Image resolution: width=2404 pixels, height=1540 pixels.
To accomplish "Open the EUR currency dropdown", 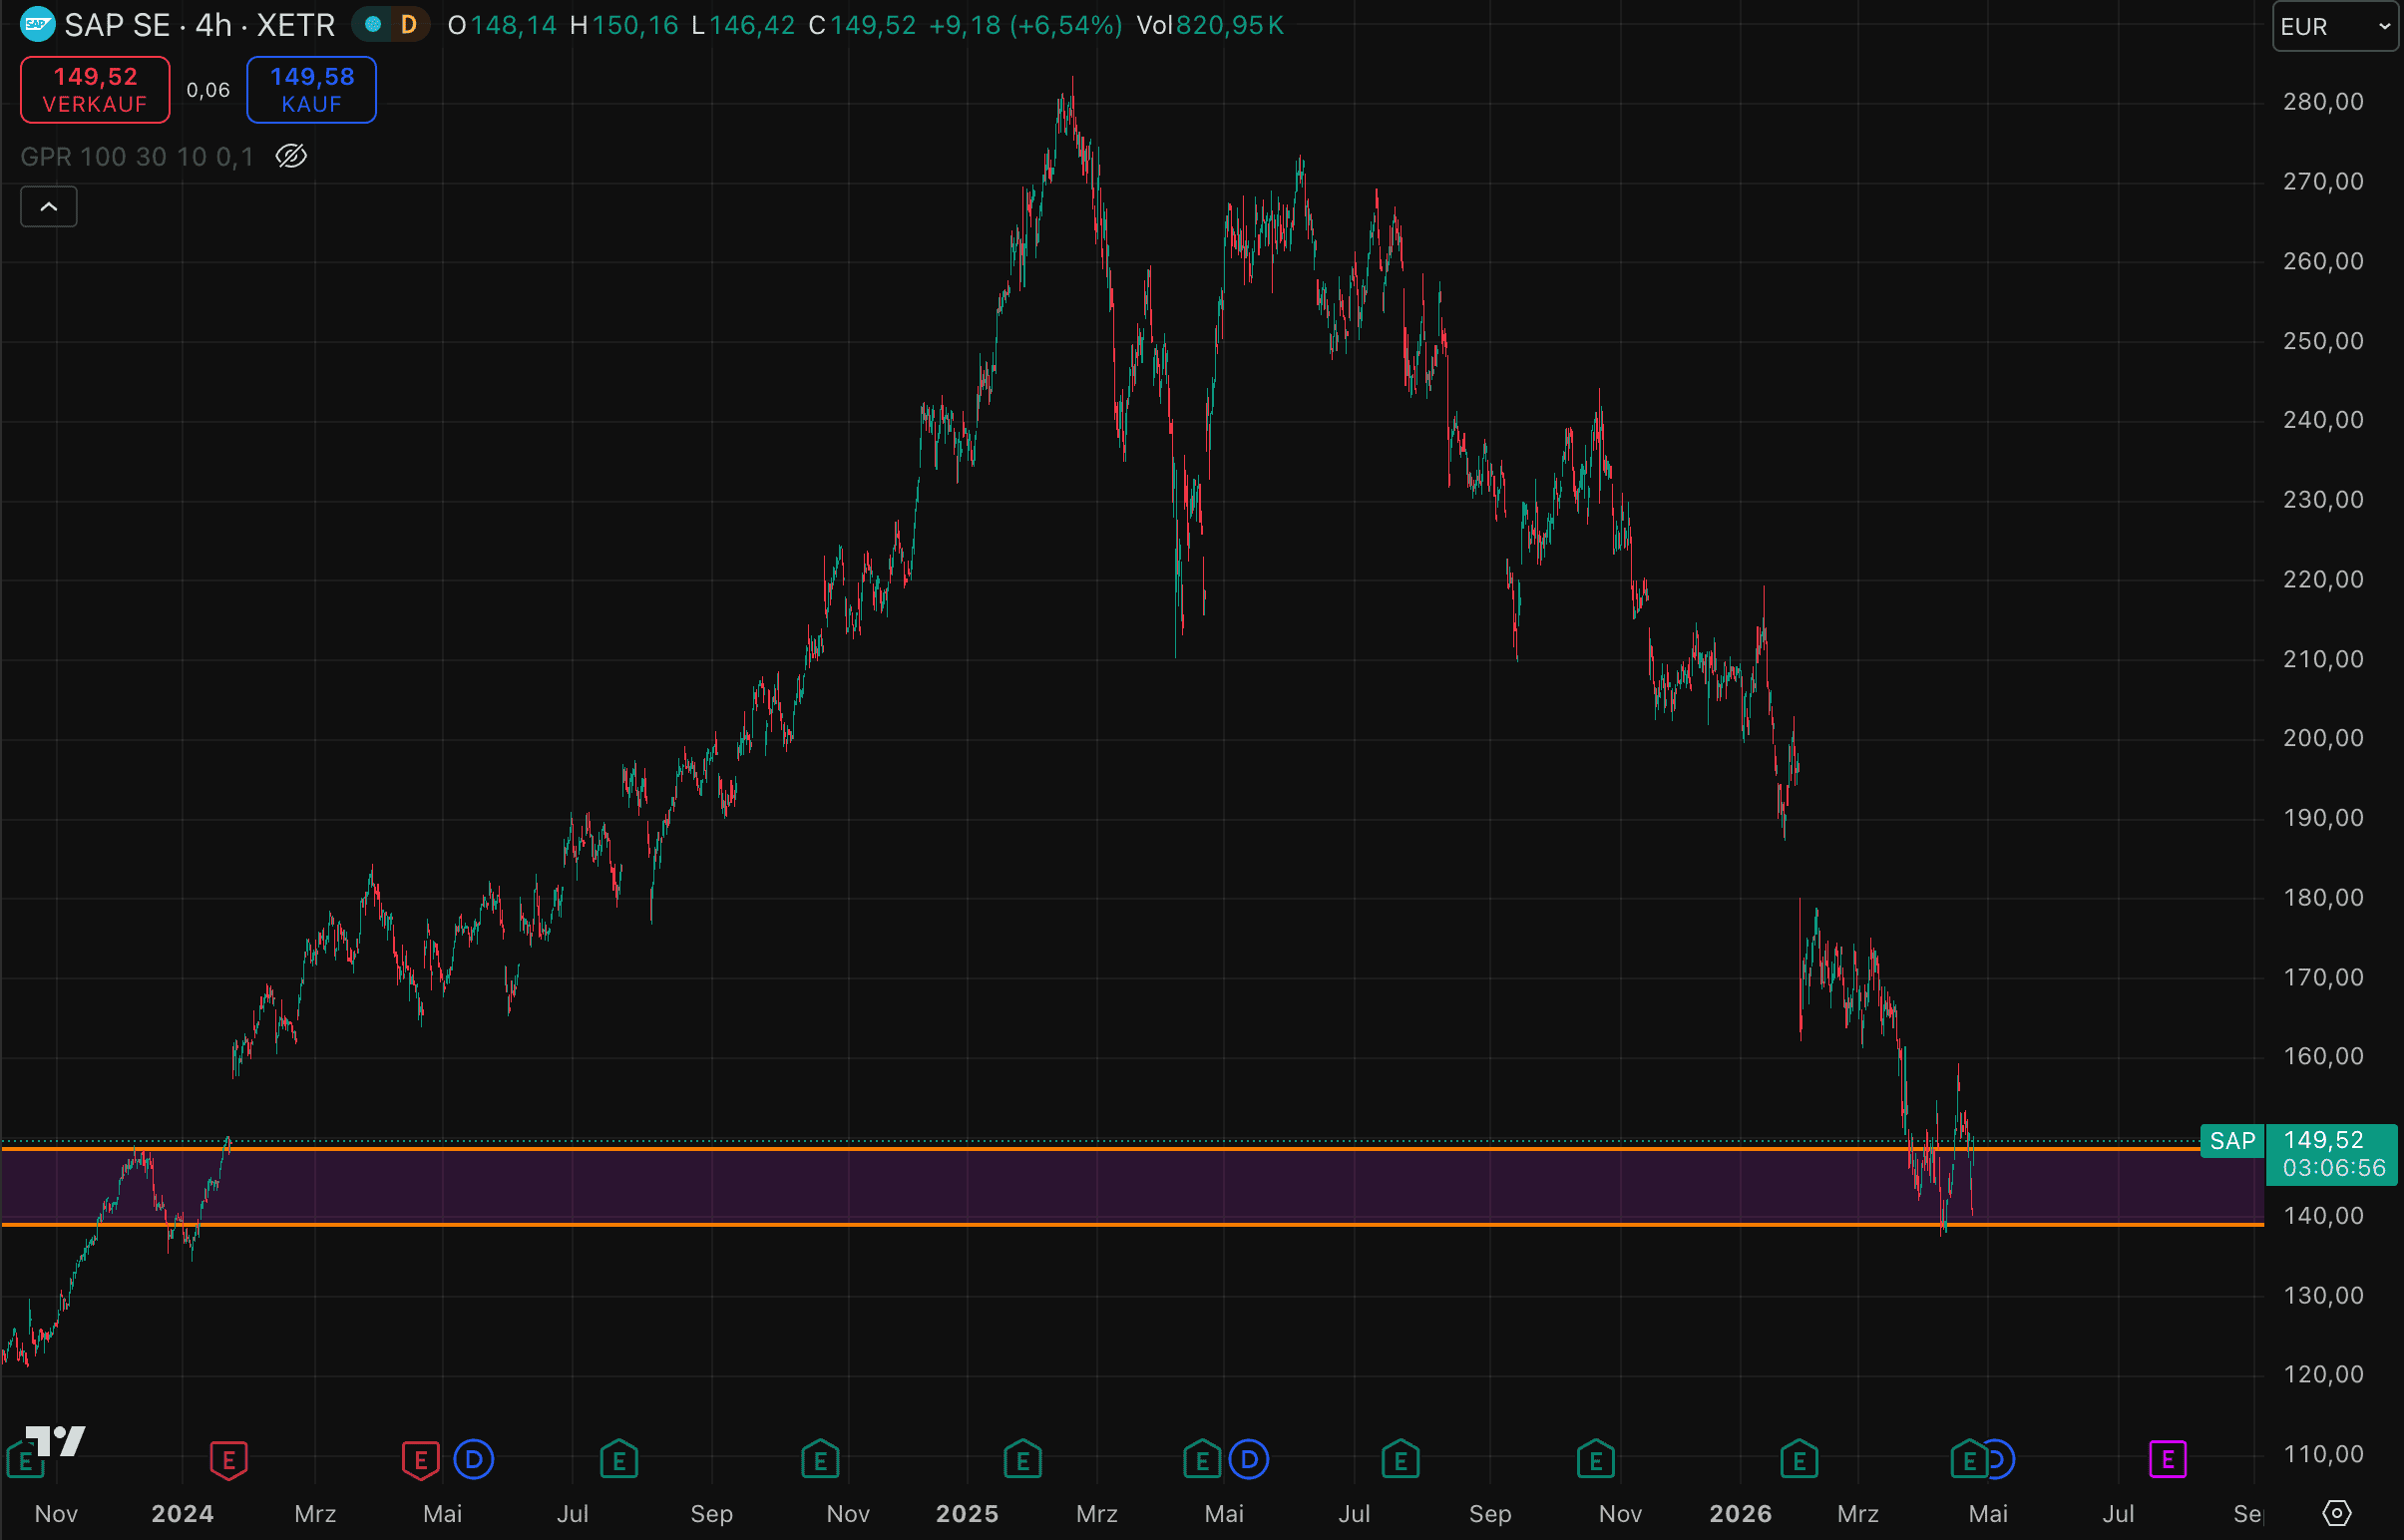I will click(2334, 26).
